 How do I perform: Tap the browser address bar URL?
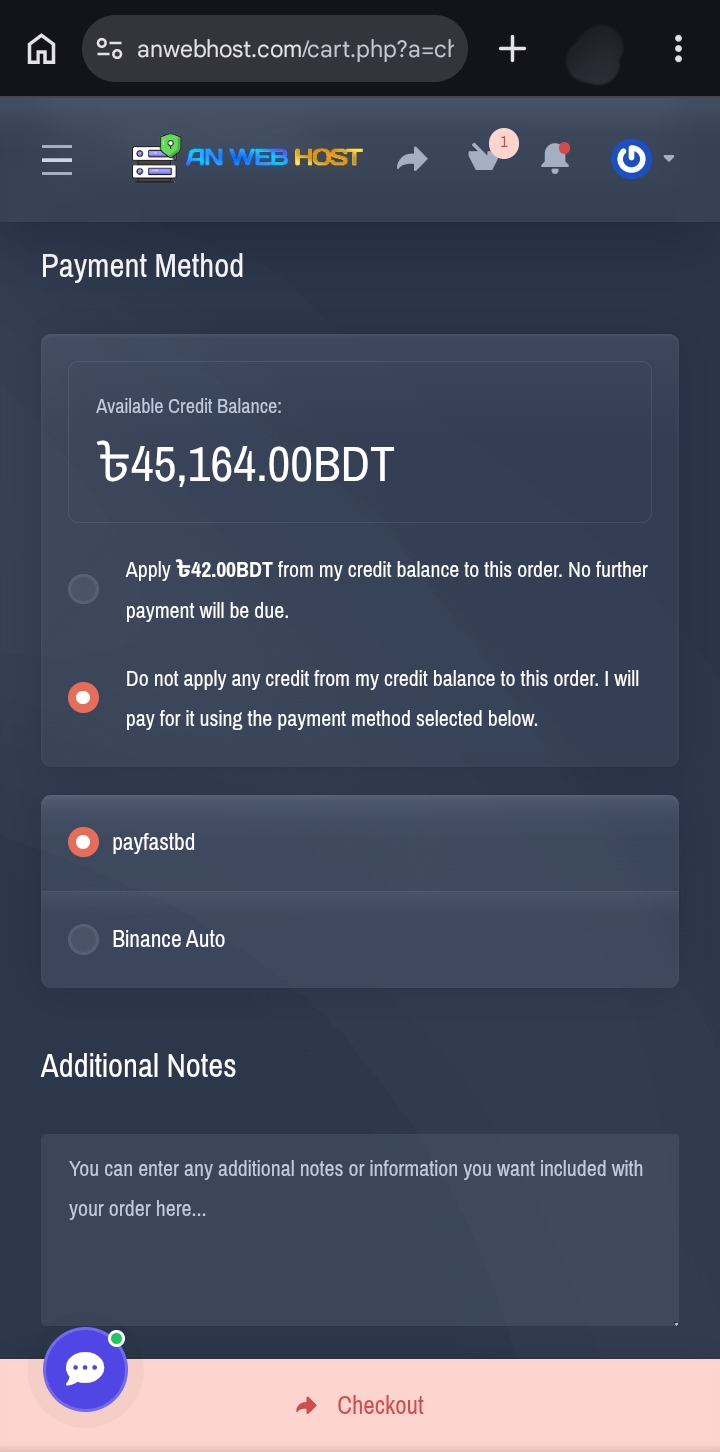point(295,48)
